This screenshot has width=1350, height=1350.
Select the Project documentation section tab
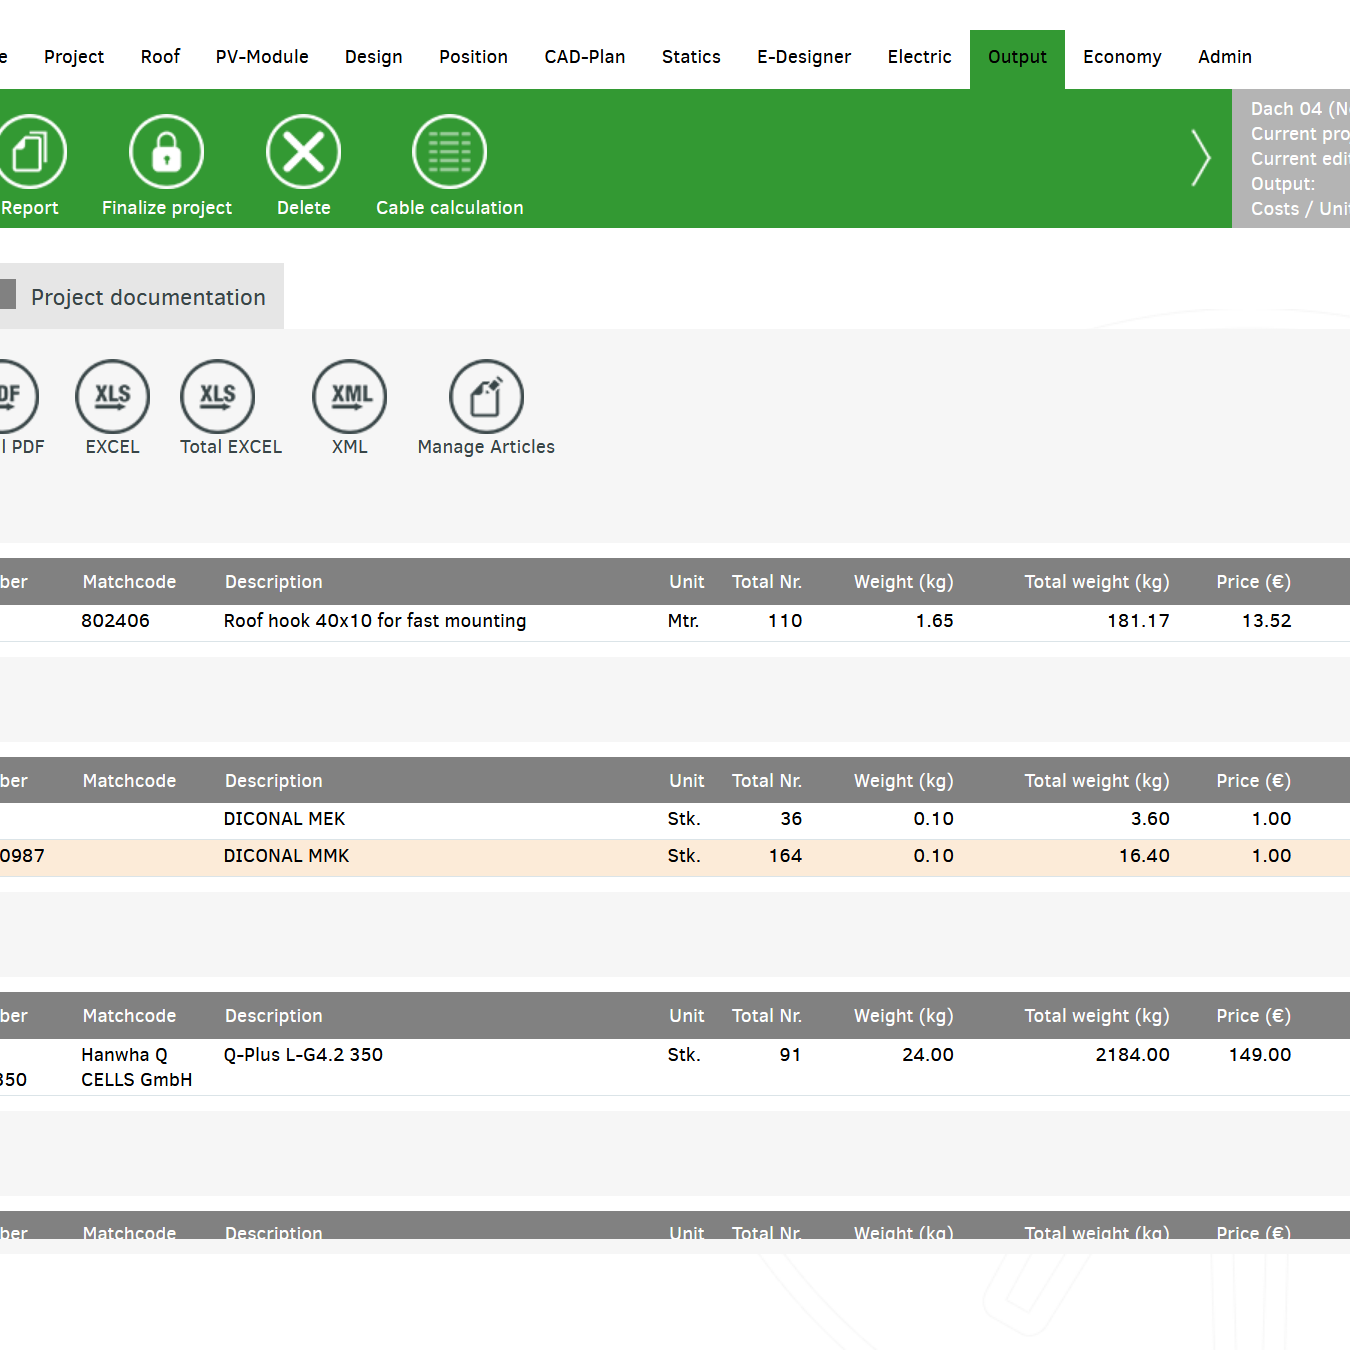coord(148,297)
